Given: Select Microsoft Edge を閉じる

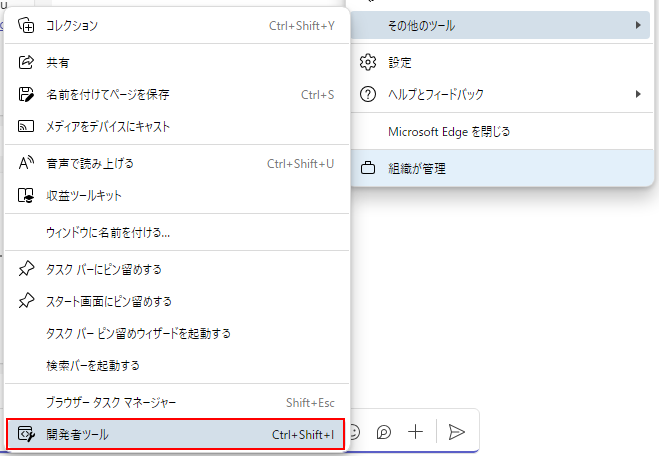Looking at the screenshot, I should 502,132.
